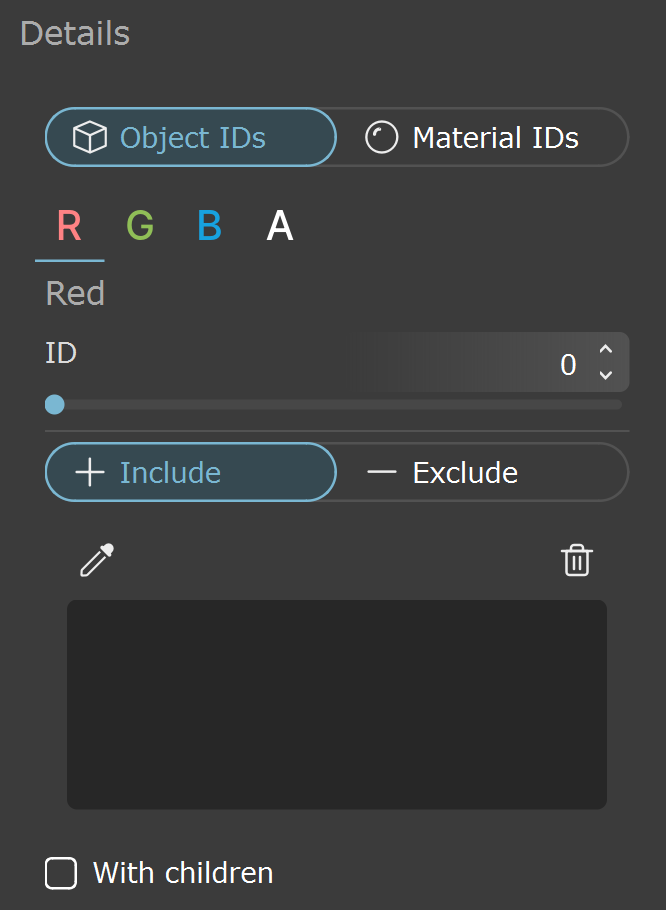Click the ID slider handle
The image size is (666, 910).
[55, 405]
